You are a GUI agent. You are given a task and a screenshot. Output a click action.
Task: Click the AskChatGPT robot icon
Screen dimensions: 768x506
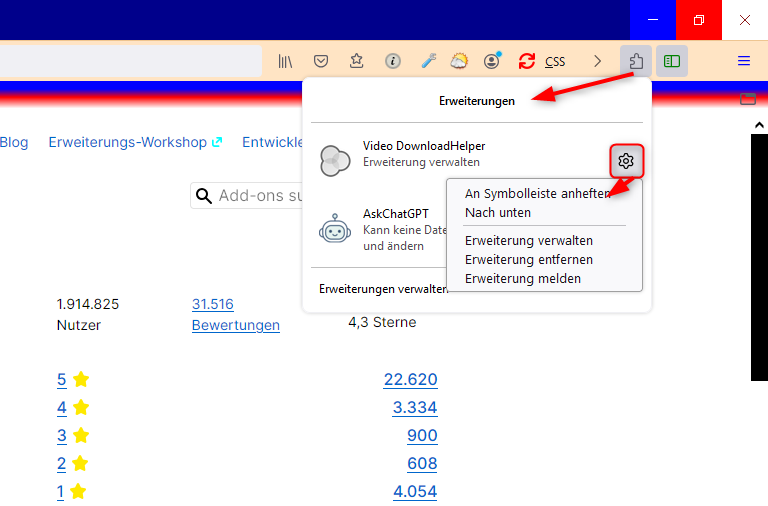[x=335, y=228]
